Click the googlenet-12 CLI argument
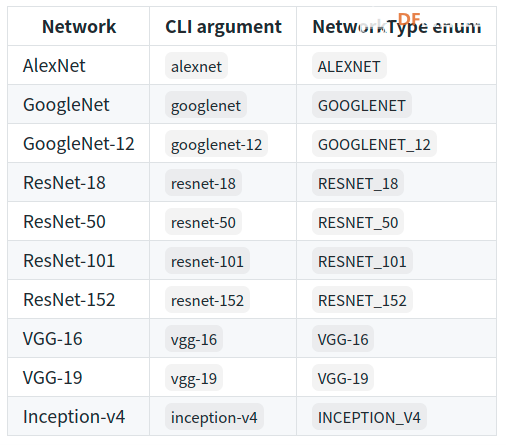This screenshot has height=445, width=506. pos(216,144)
